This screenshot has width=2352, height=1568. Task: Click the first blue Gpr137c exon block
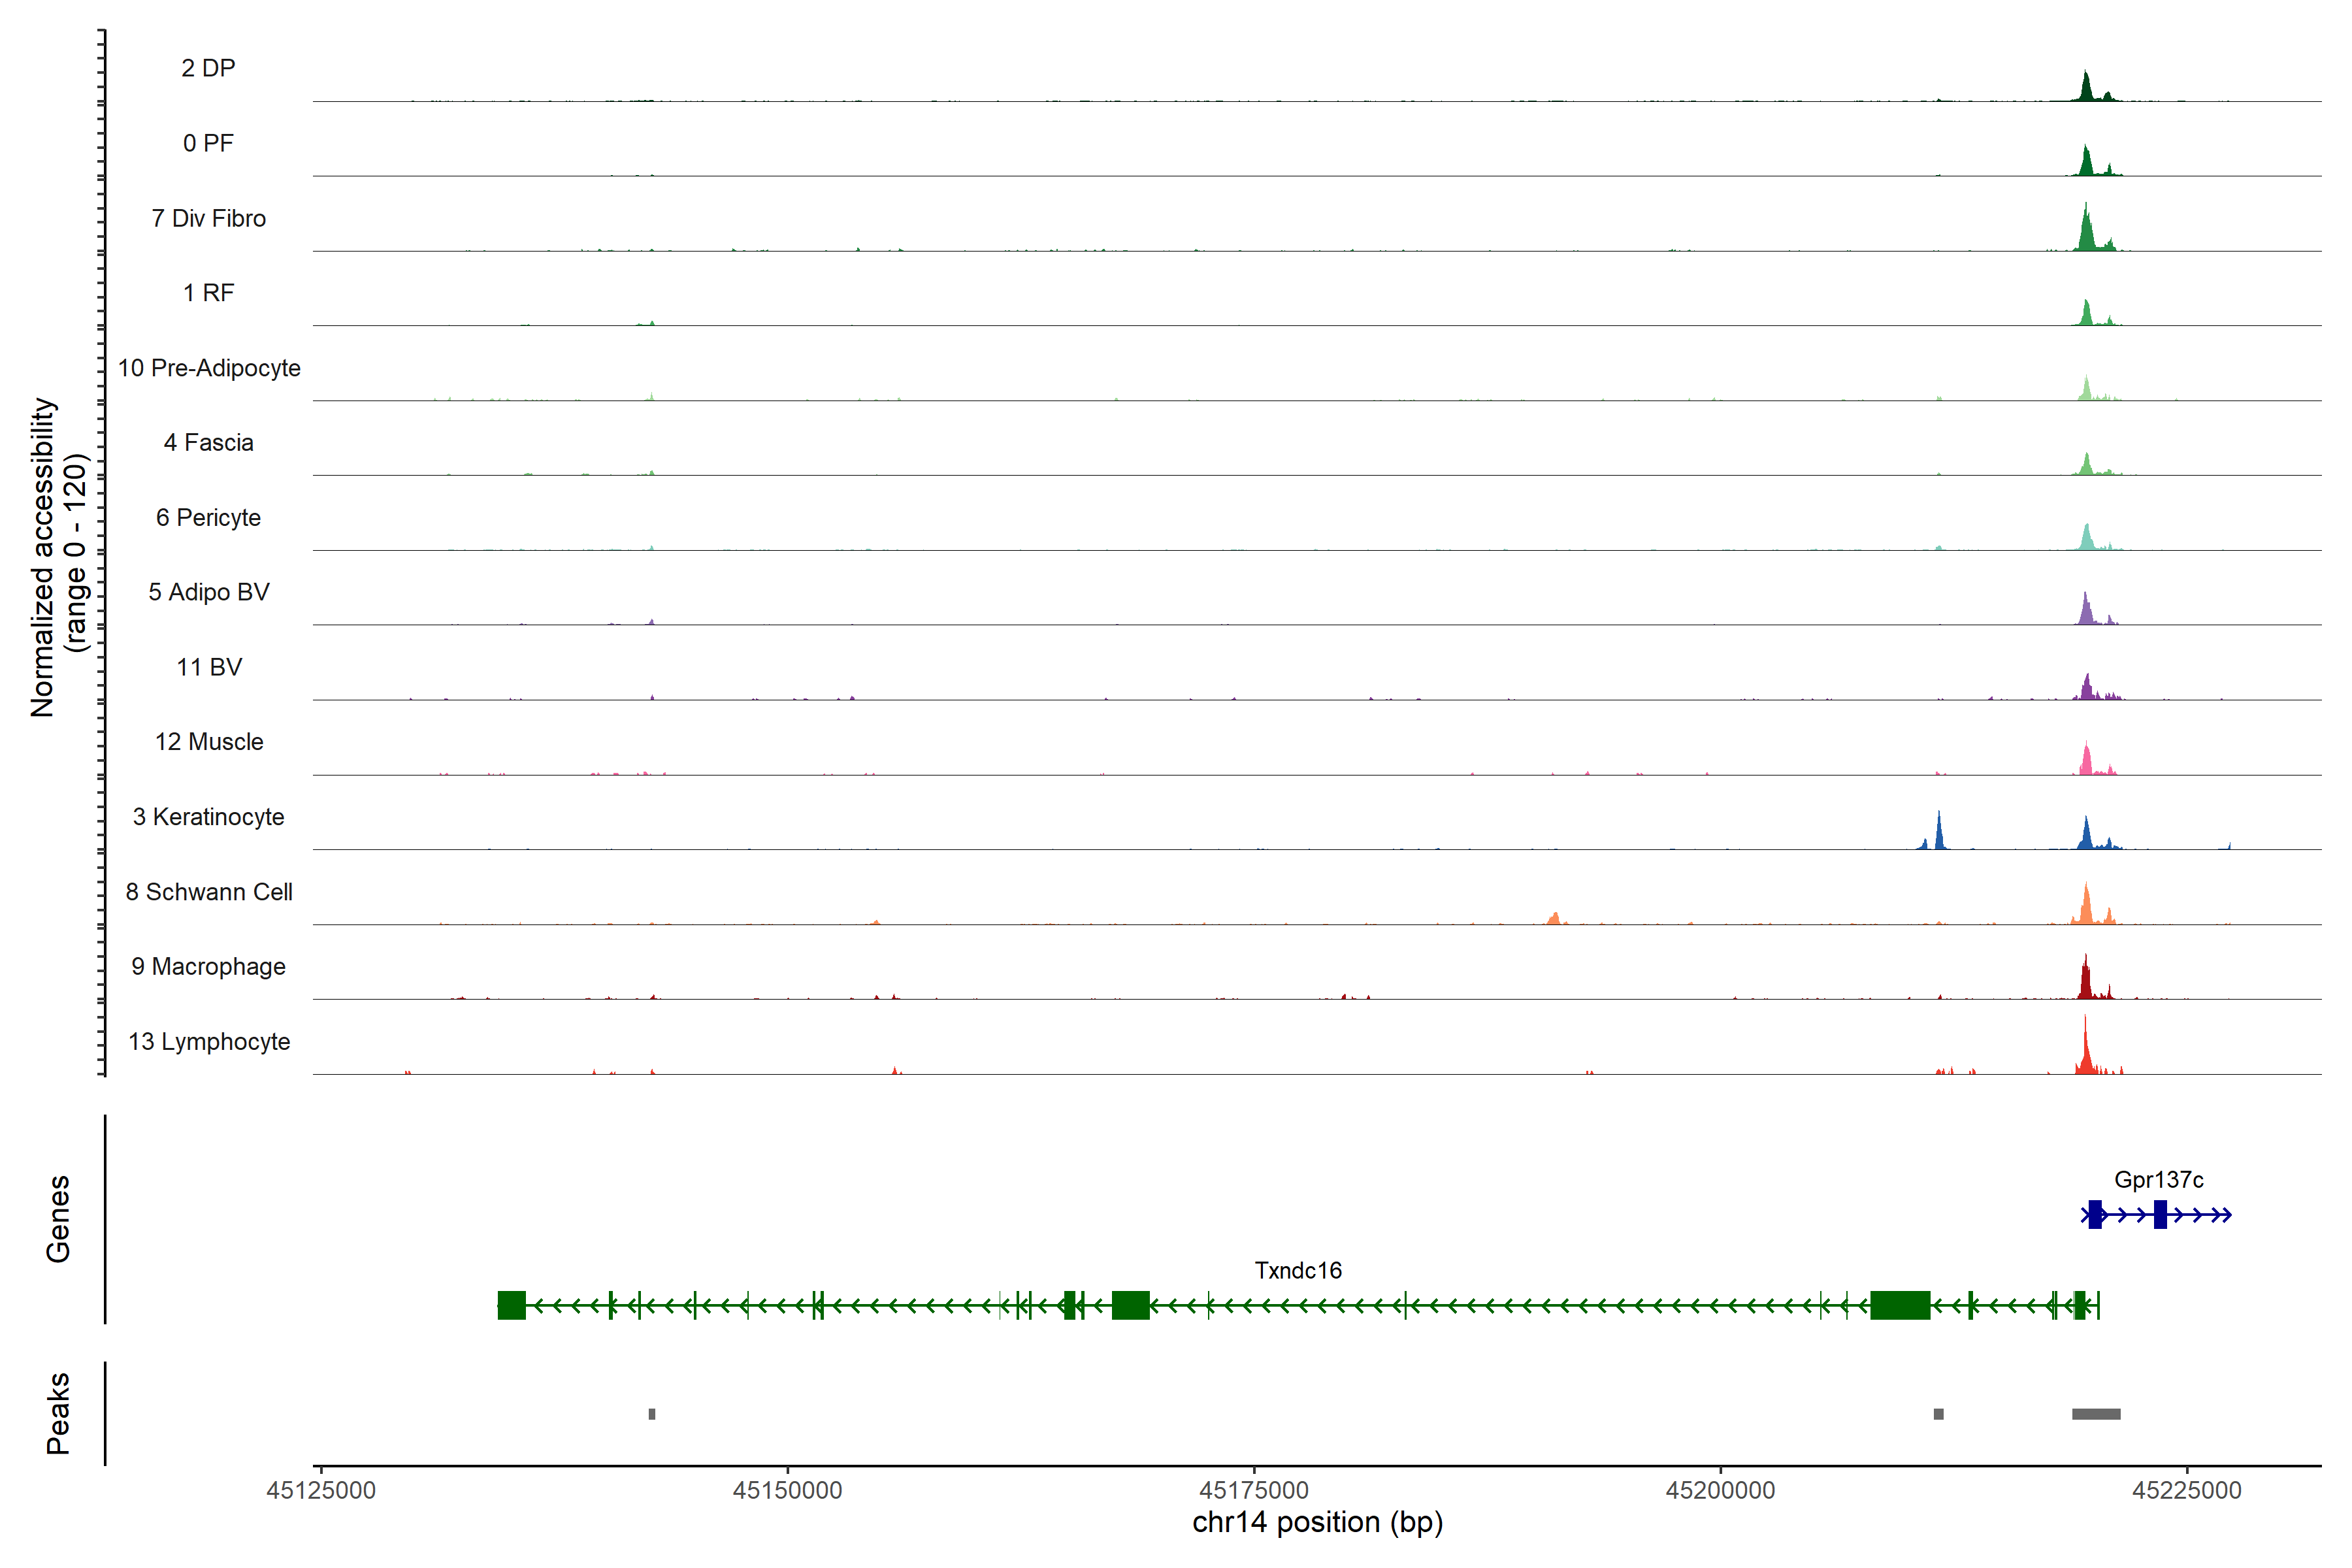click(2095, 1215)
